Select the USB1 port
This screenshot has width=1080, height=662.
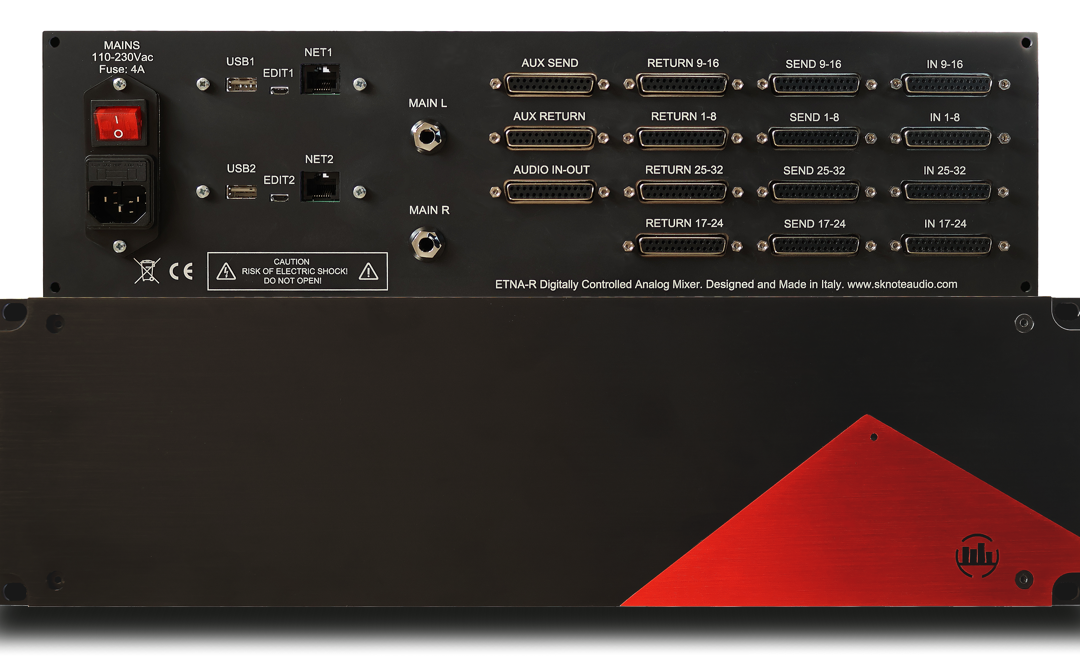point(241,85)
